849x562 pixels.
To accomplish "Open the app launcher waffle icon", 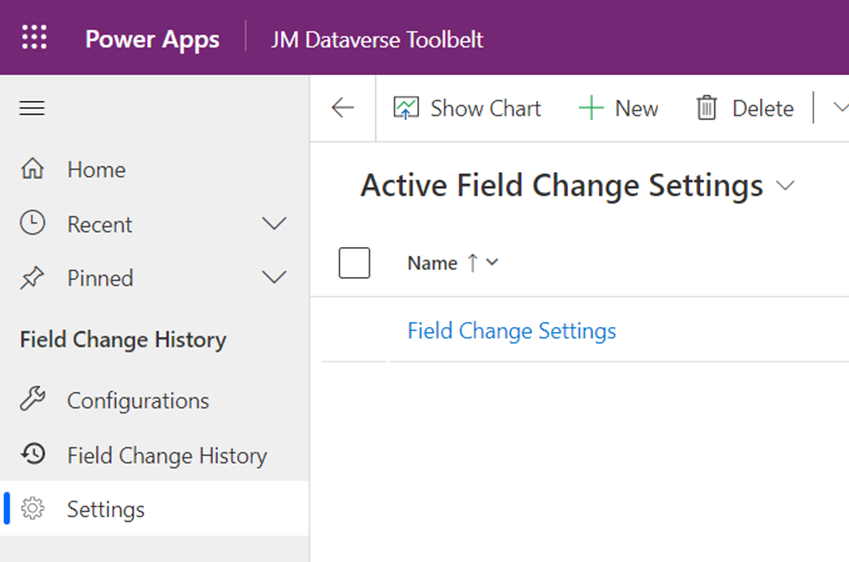I will click(x=34, y=38).
